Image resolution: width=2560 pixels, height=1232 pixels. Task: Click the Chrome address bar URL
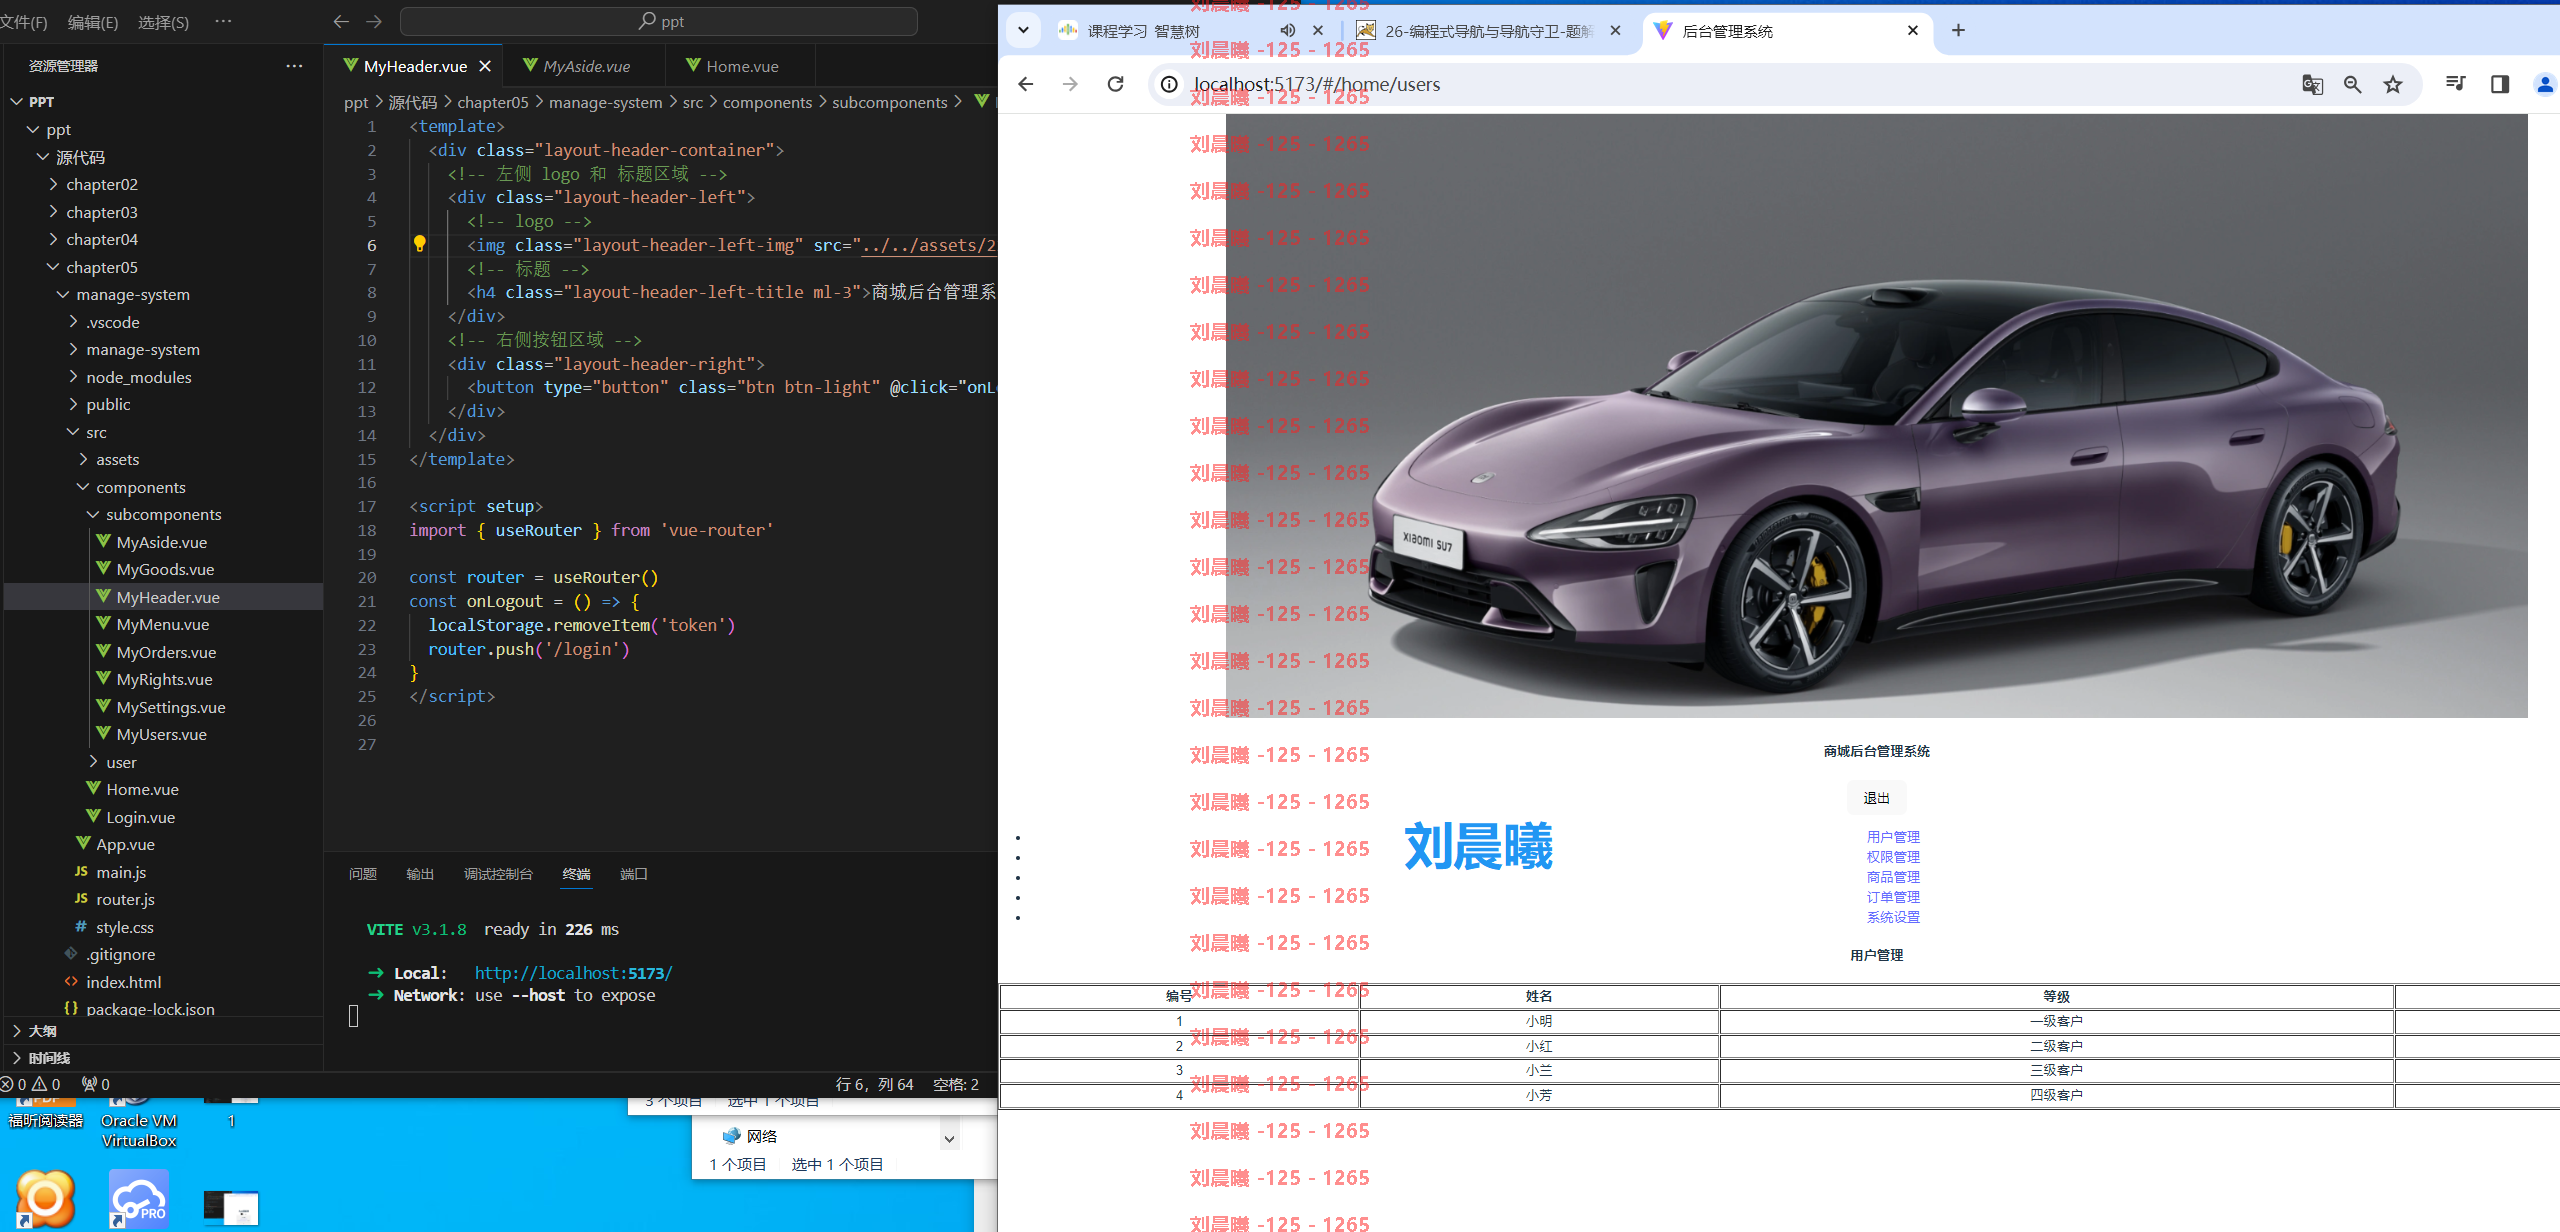1317,84
